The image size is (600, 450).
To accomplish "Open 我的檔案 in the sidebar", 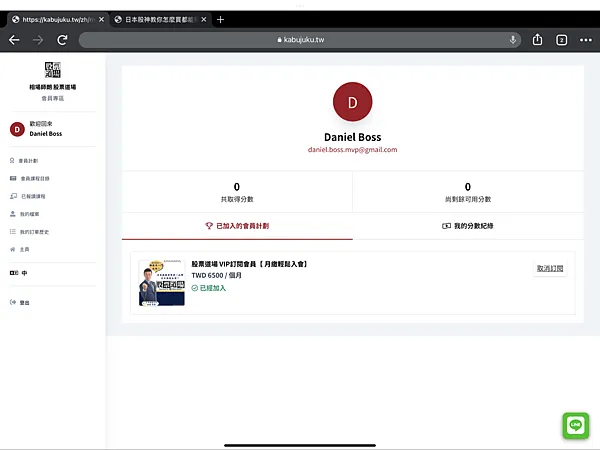I will coord(24,214).
